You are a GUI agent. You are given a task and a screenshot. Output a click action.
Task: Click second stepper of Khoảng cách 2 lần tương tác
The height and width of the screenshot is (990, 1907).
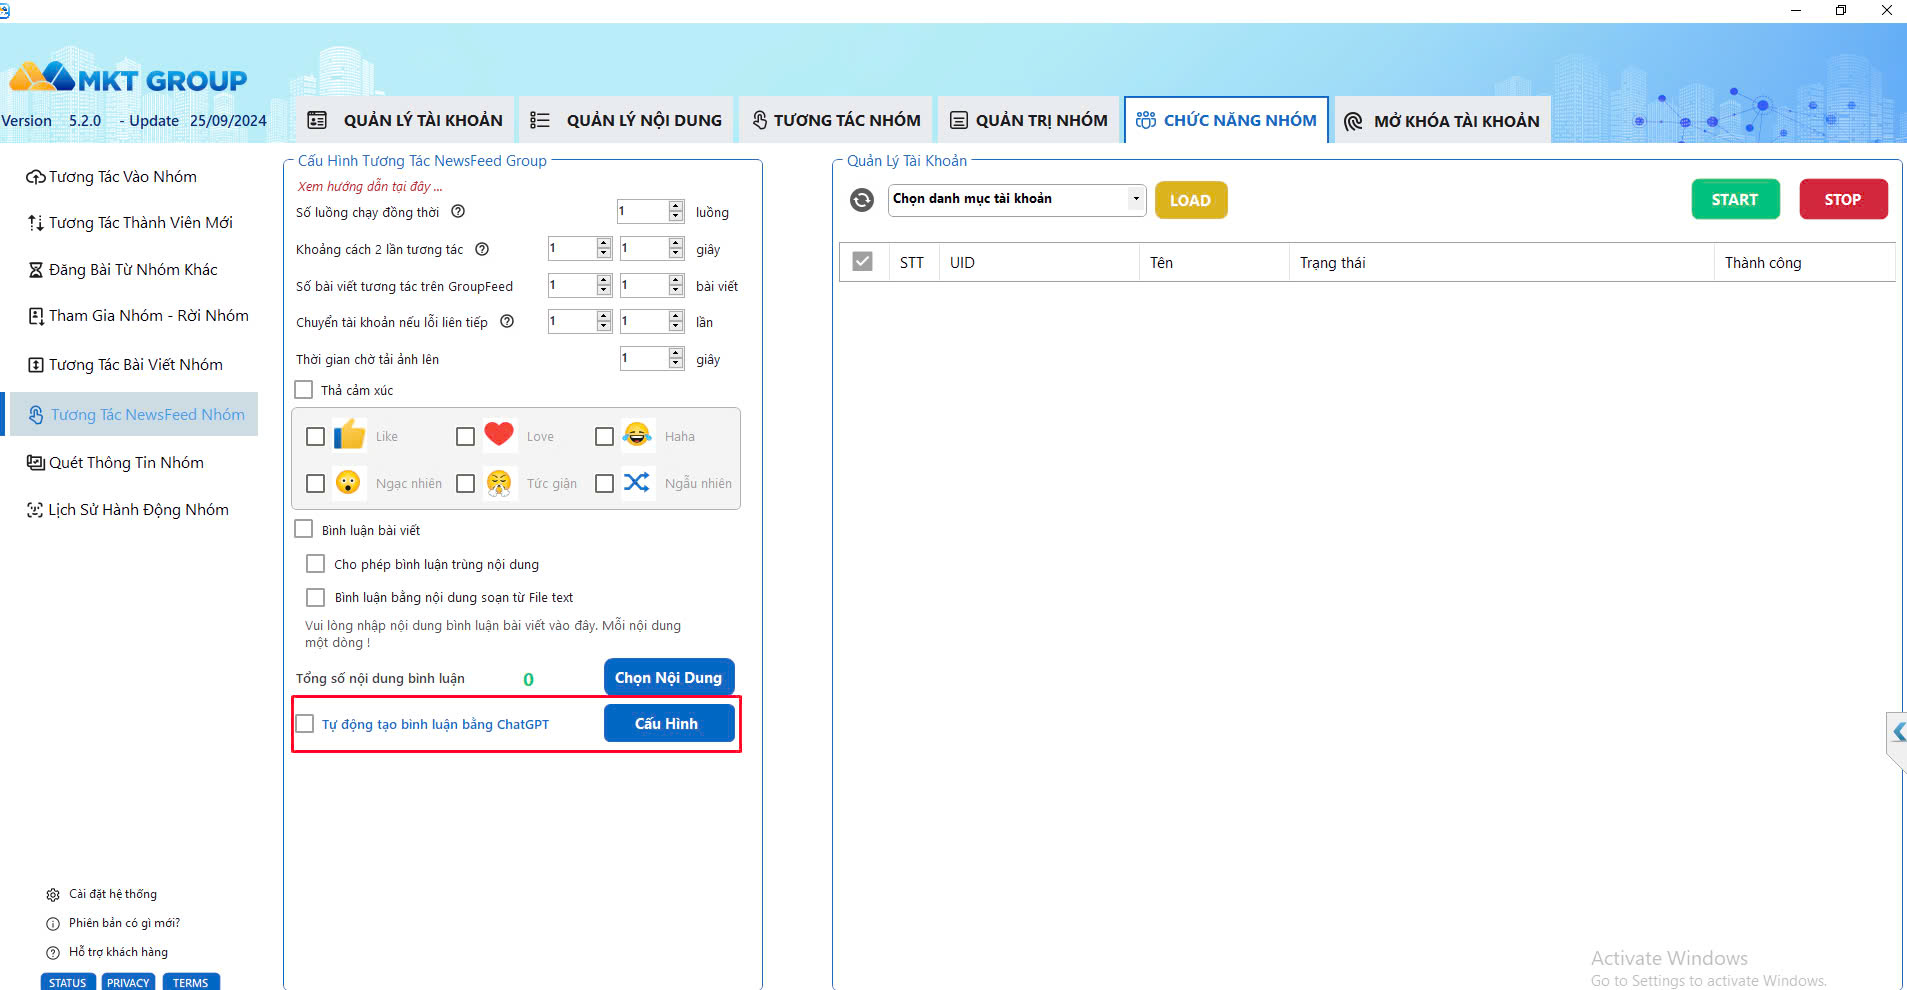[x=676, y=248]
